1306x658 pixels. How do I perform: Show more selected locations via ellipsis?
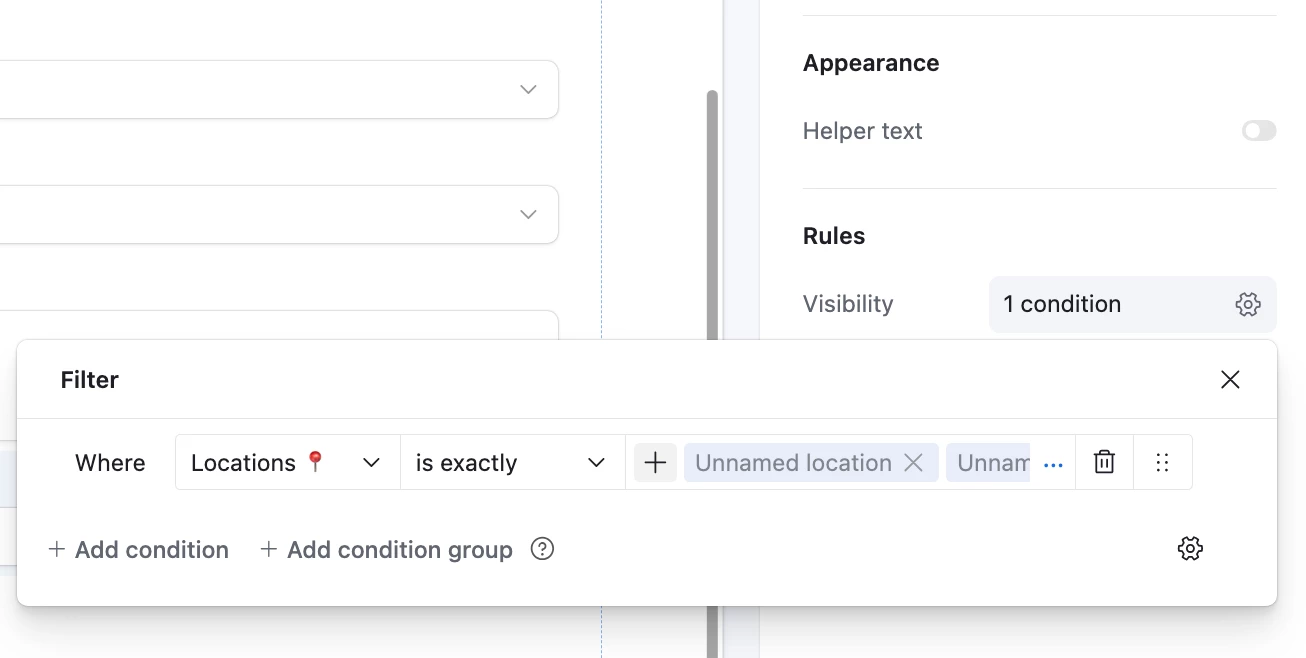(x=1053, y=464)
